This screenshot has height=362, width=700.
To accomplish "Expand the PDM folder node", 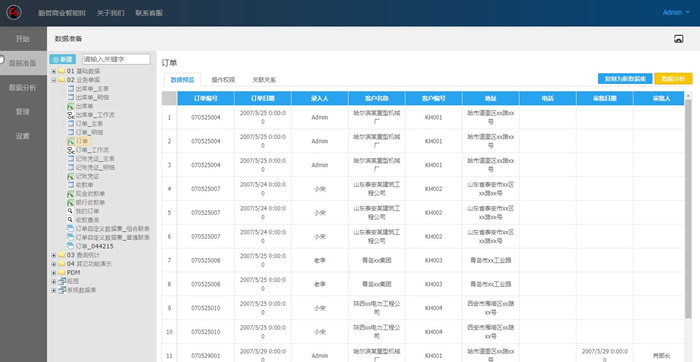I will [54, 273].
